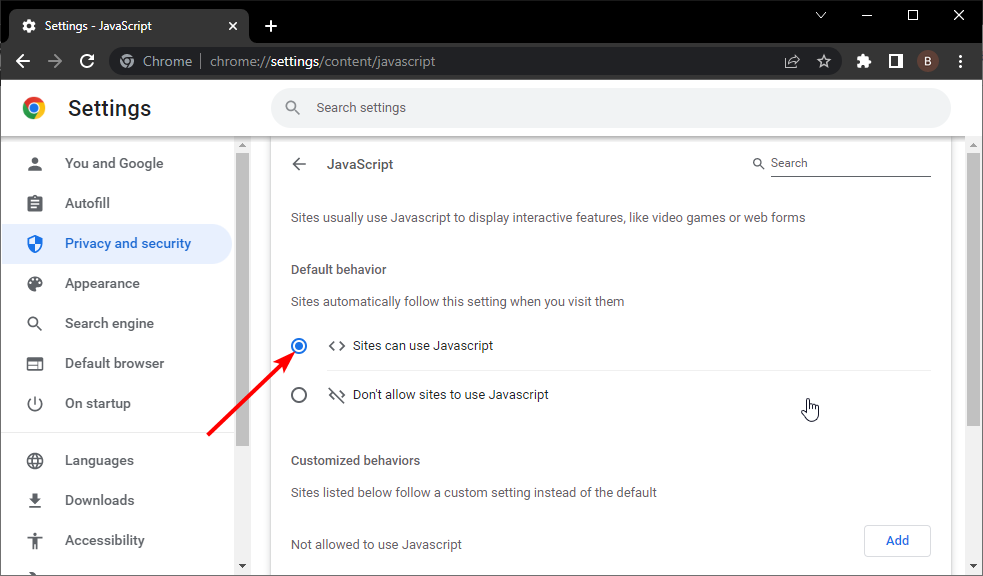
Task: Open the Autofill section
Action: [x=117, y=204]
